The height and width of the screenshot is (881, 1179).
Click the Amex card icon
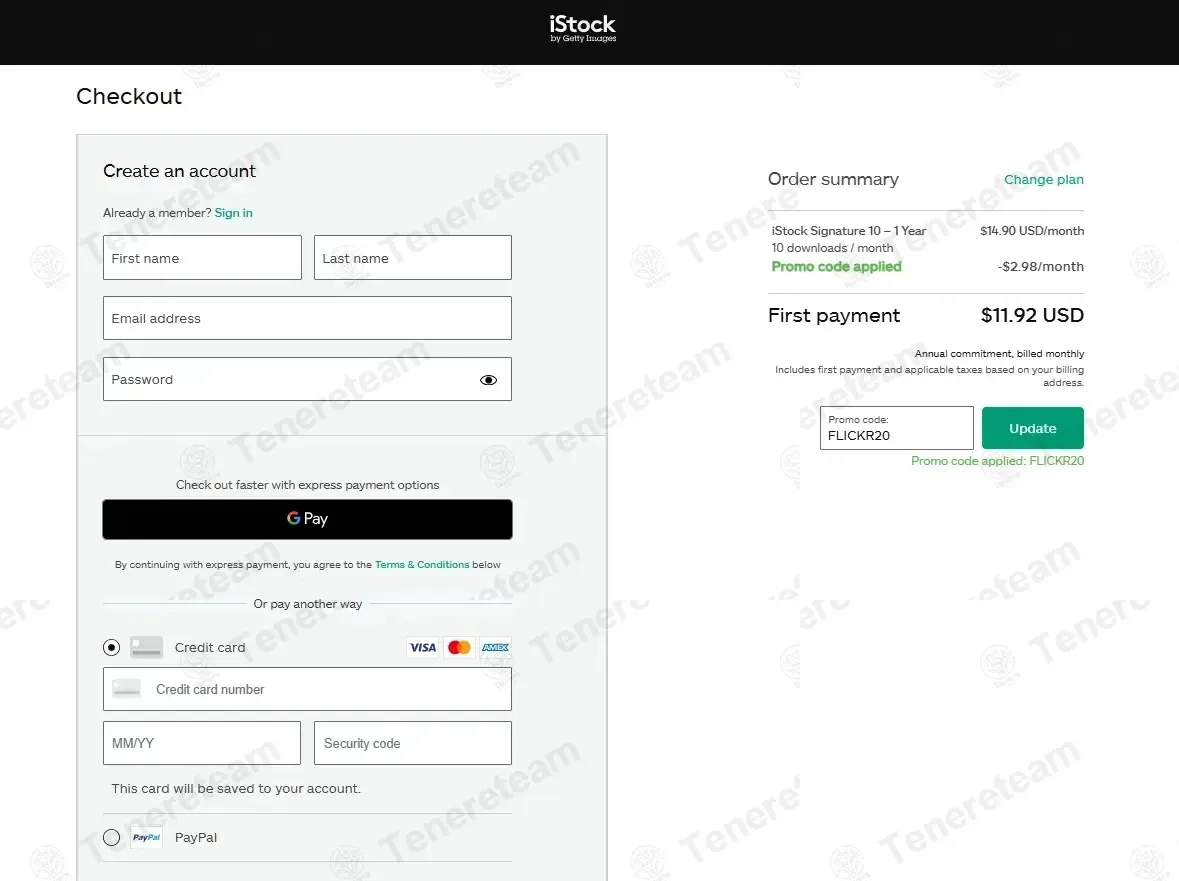(496, 647)
